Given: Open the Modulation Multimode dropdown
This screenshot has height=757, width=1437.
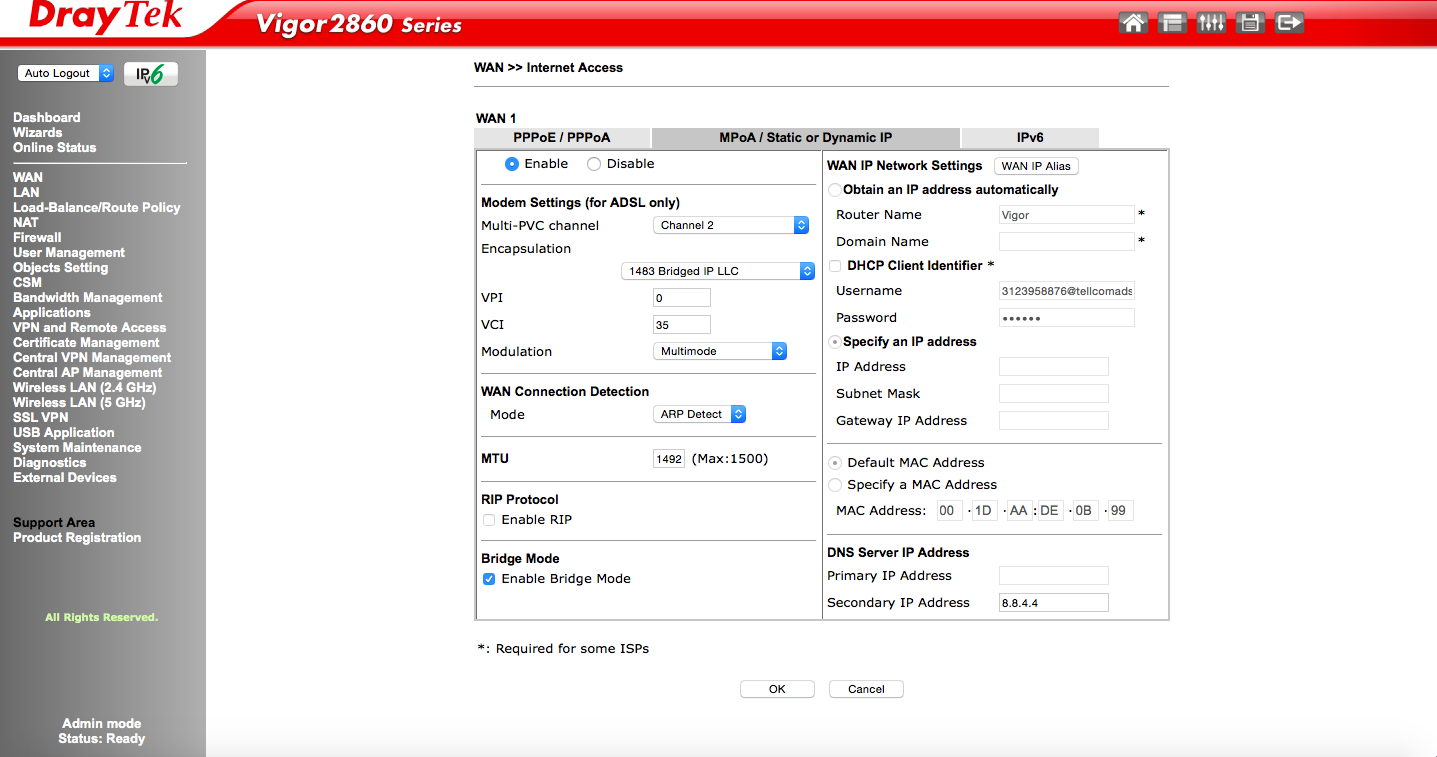Looking at the screenshot, I should coord(719,352).
